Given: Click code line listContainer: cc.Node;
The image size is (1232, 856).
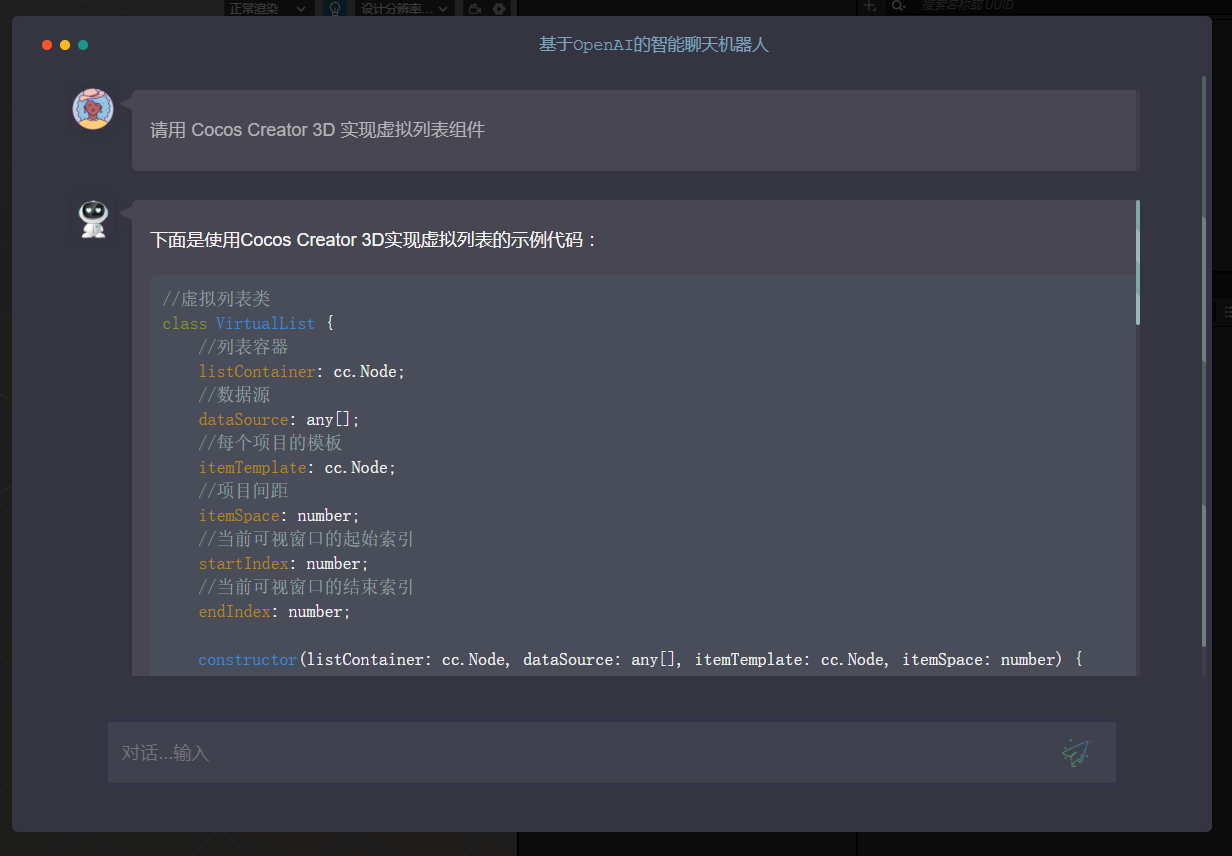Looking at the screenshot, I should pos(302,371).
